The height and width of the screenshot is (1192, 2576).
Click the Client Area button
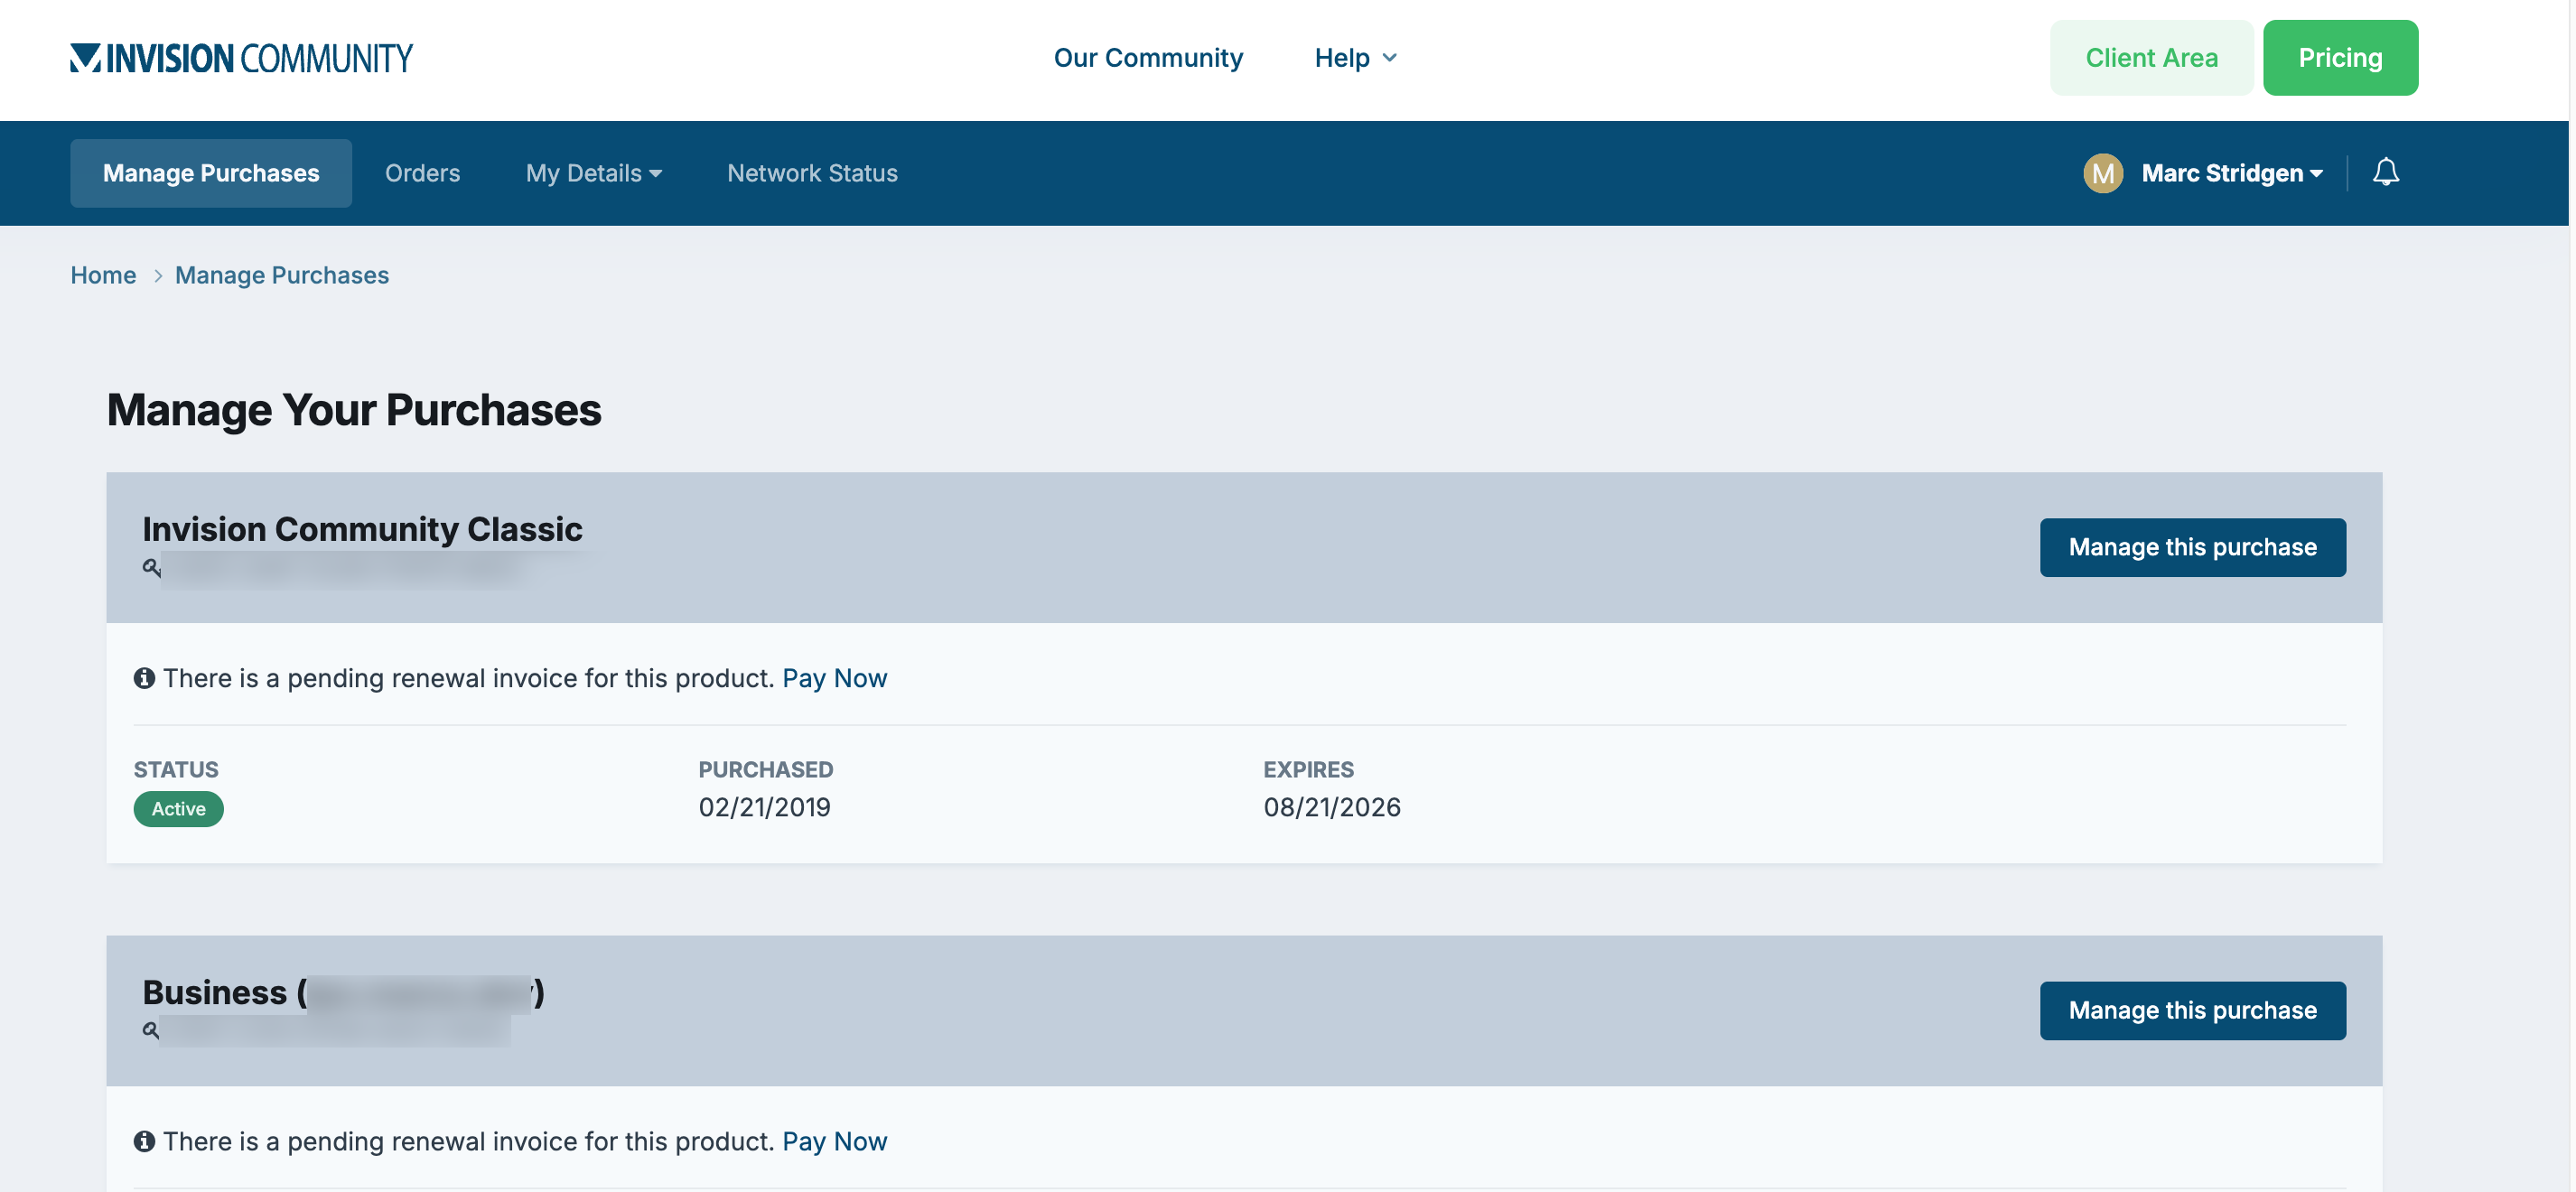tap(2152, 58)
